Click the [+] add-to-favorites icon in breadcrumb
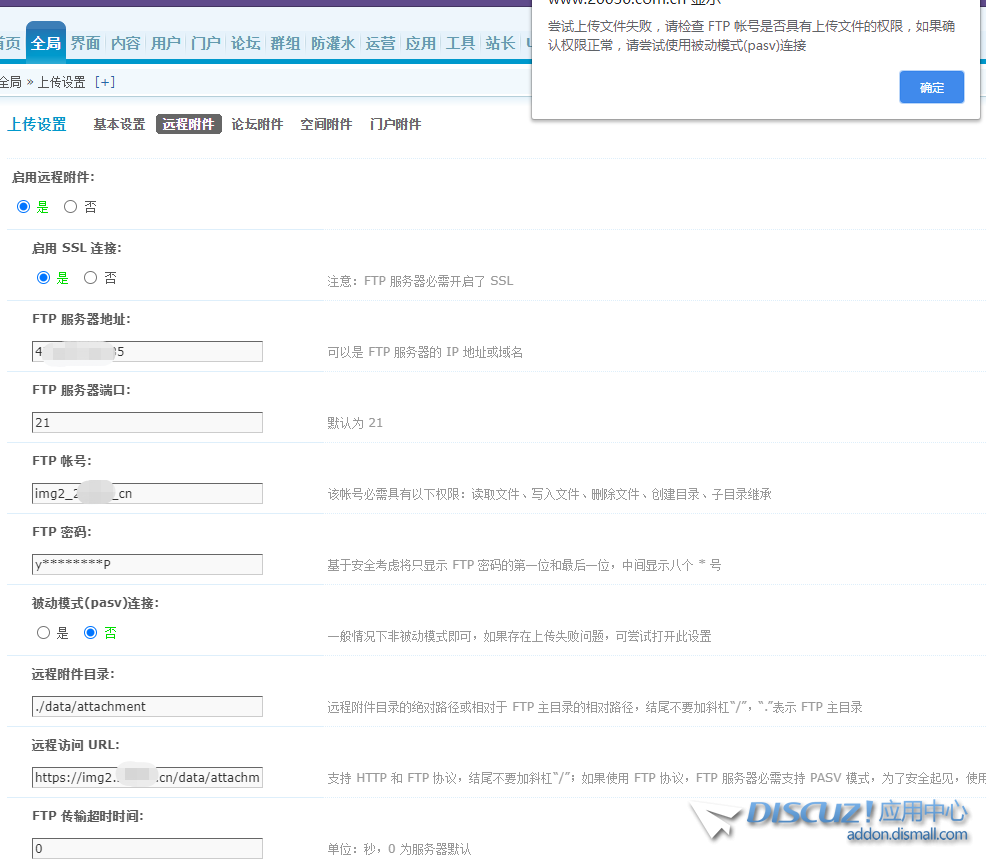Viewport: 986px width, 860px height. click(x=104, y=82)
